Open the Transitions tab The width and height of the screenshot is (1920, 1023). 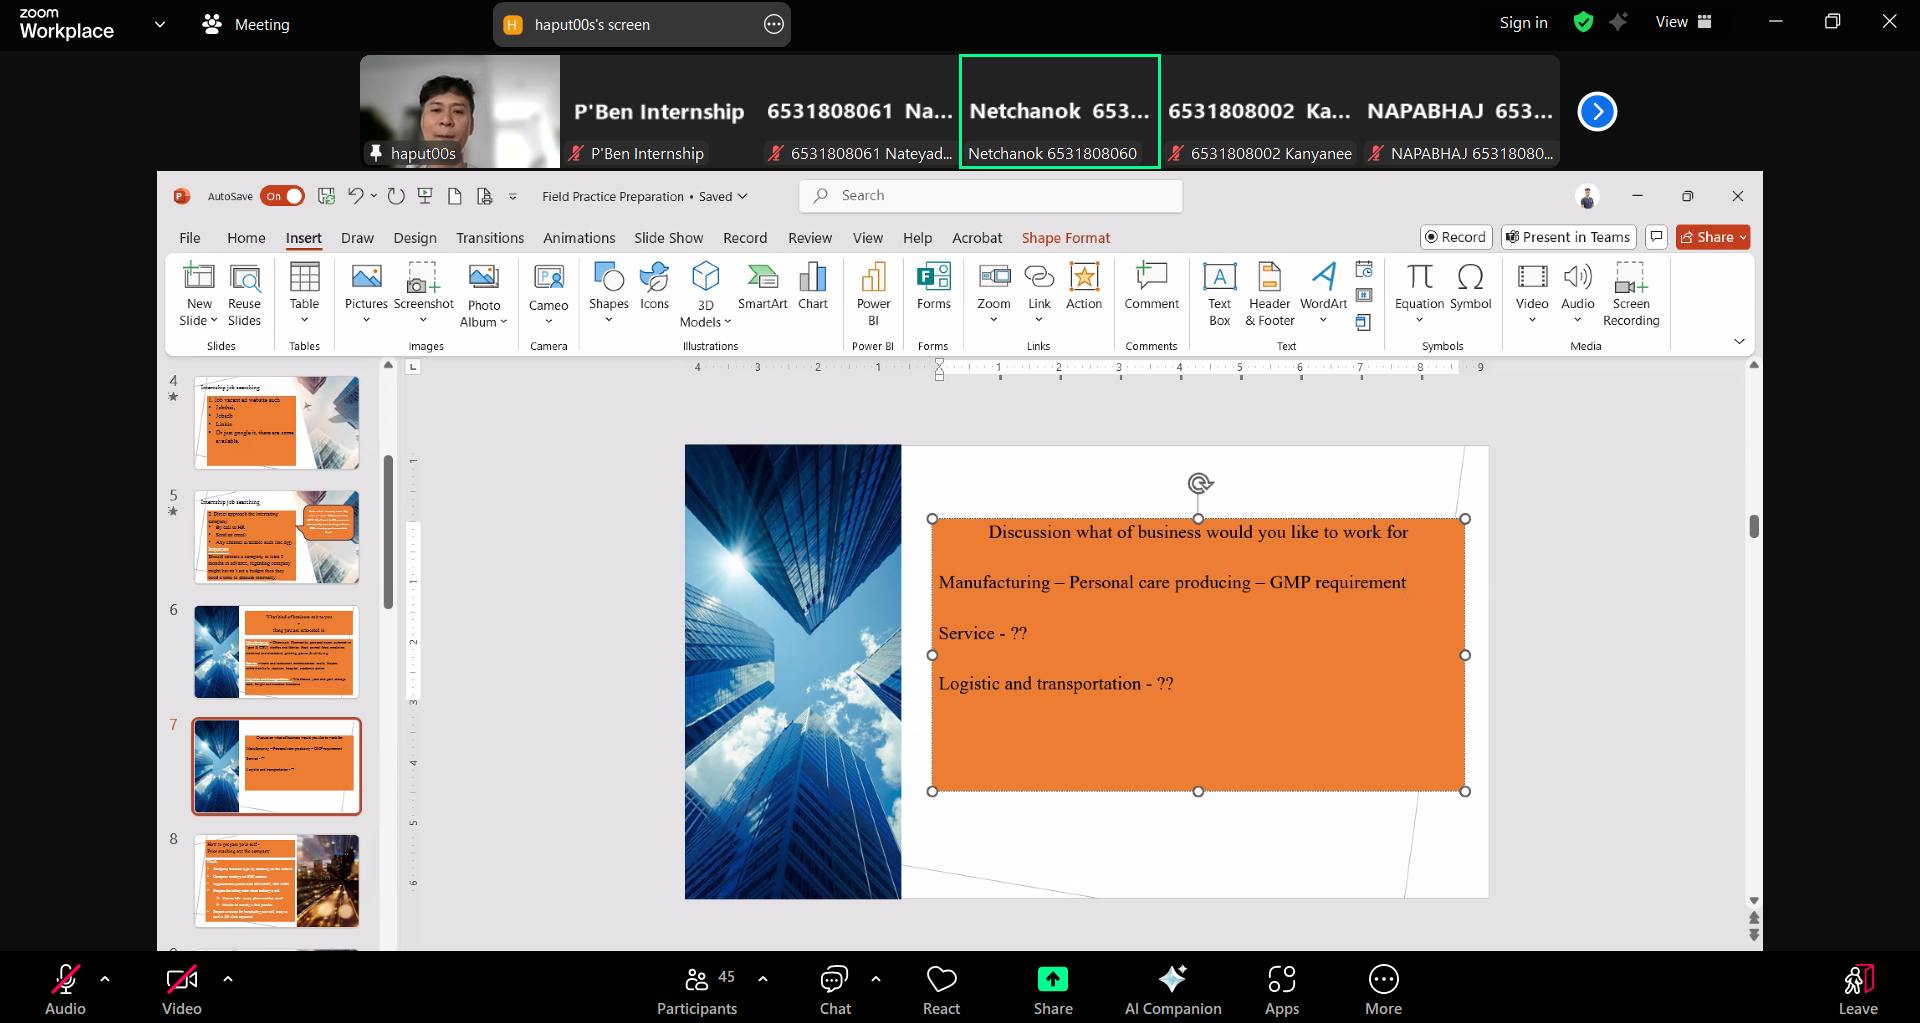pos(490,238)
